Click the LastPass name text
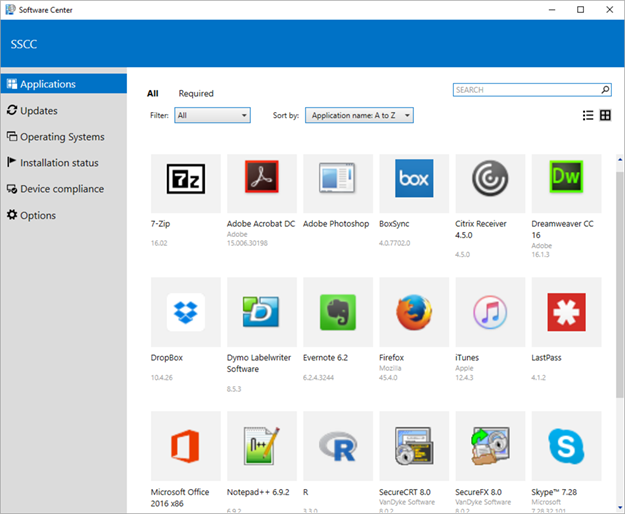The height and width of the screenshot is (514, 625). (546, 357)
